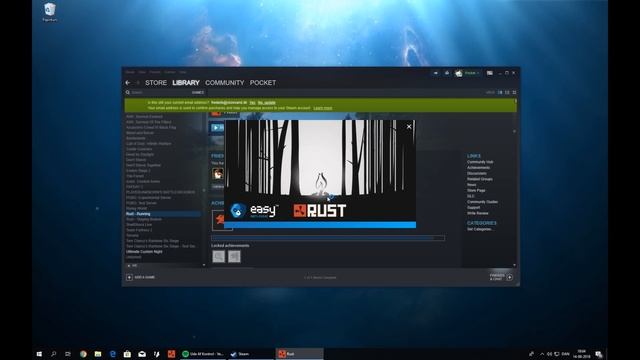Viewport: 640px width, 360px height.
Task: Open the Friends menu in Steam
Action: pos(155,72)
